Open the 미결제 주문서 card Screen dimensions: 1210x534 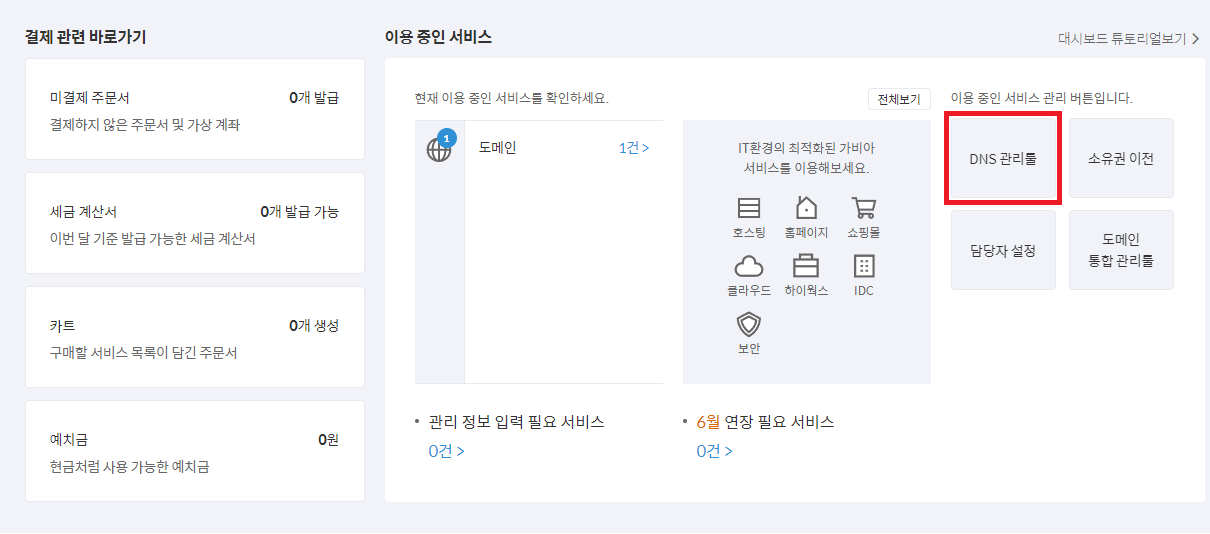195,109
